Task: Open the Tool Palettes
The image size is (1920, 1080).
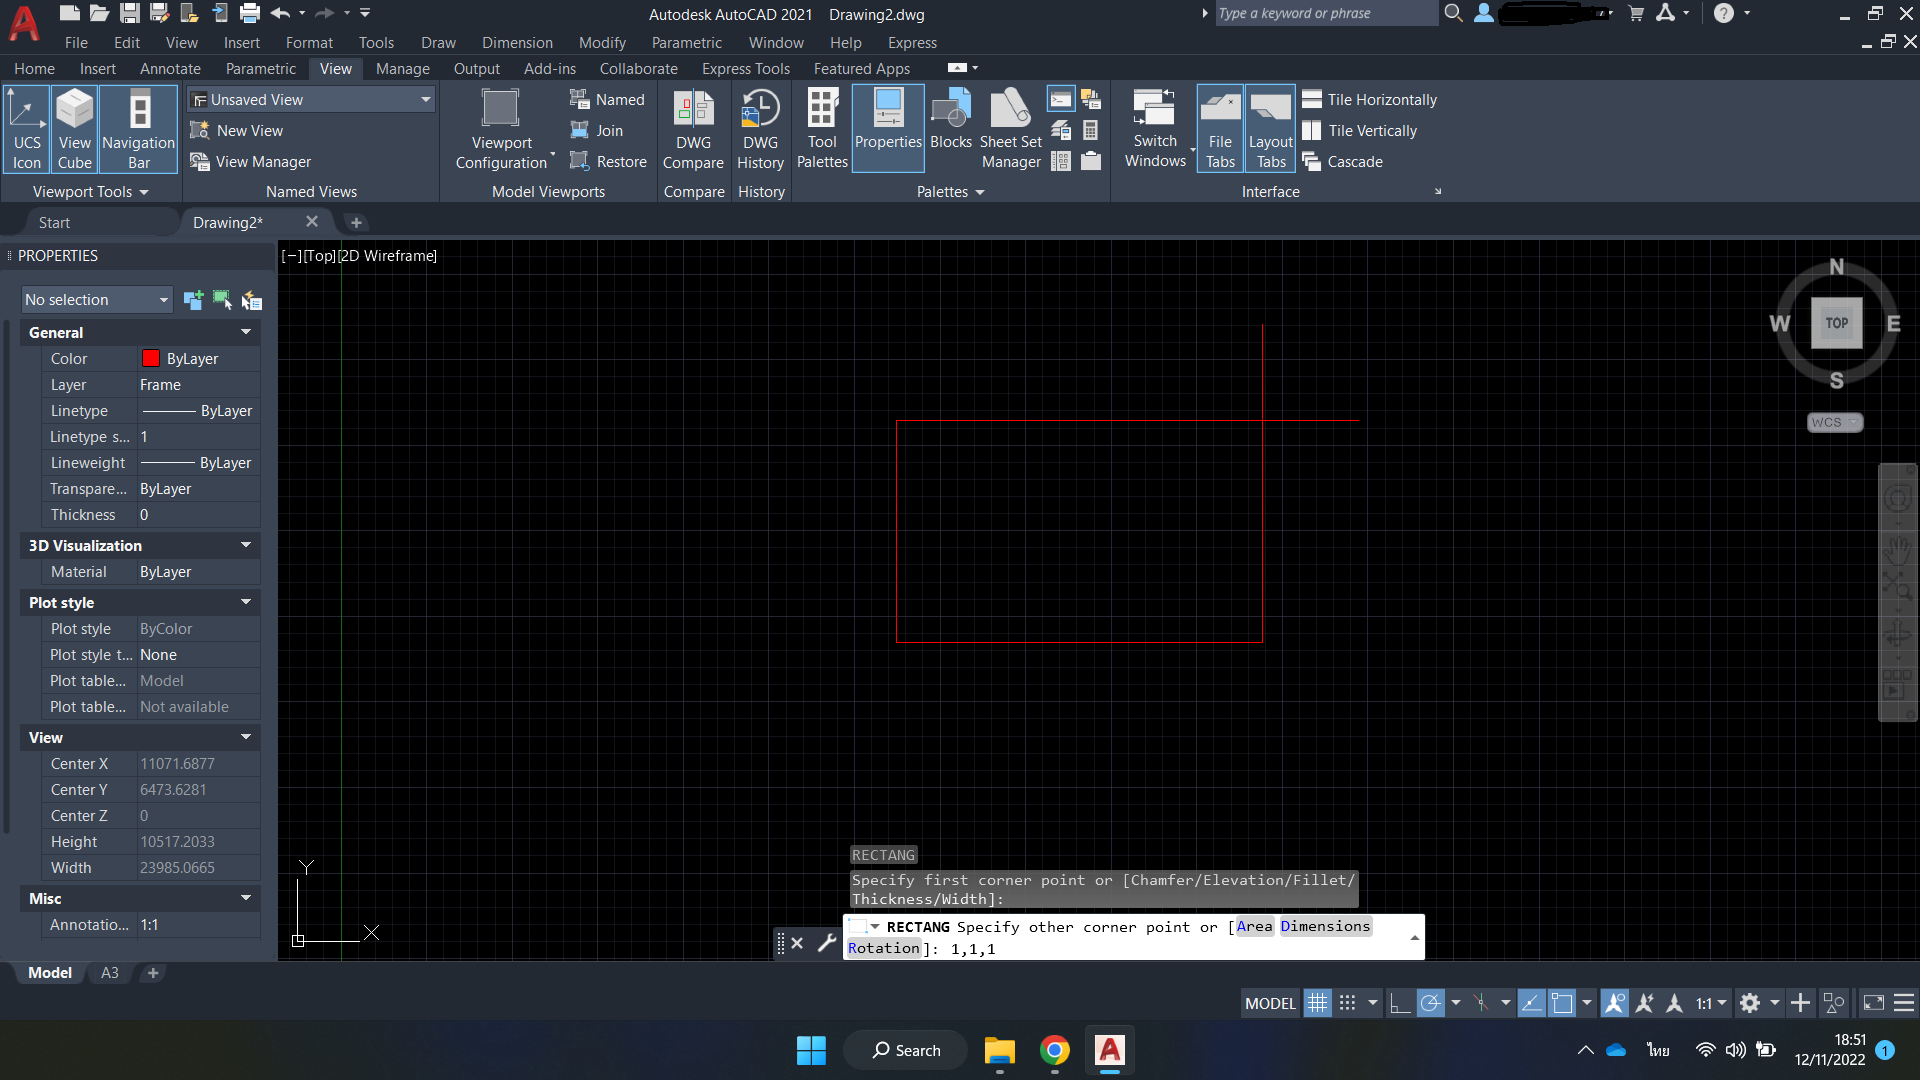Action: 822,129
